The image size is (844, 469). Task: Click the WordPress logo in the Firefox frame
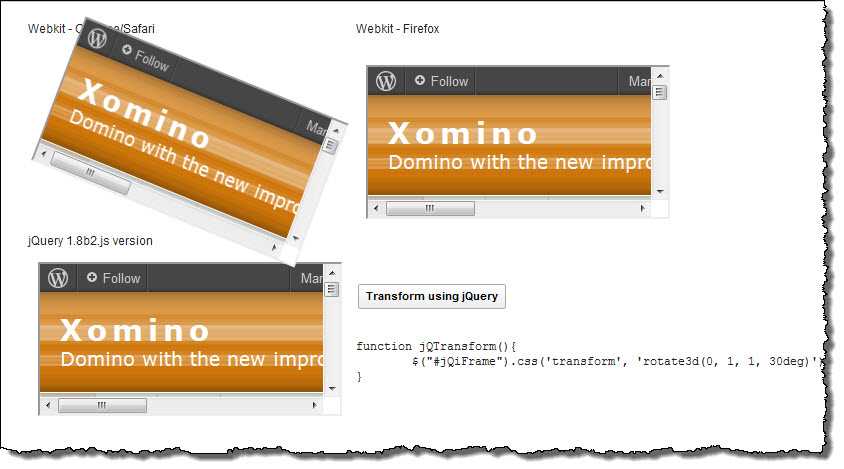386,81
